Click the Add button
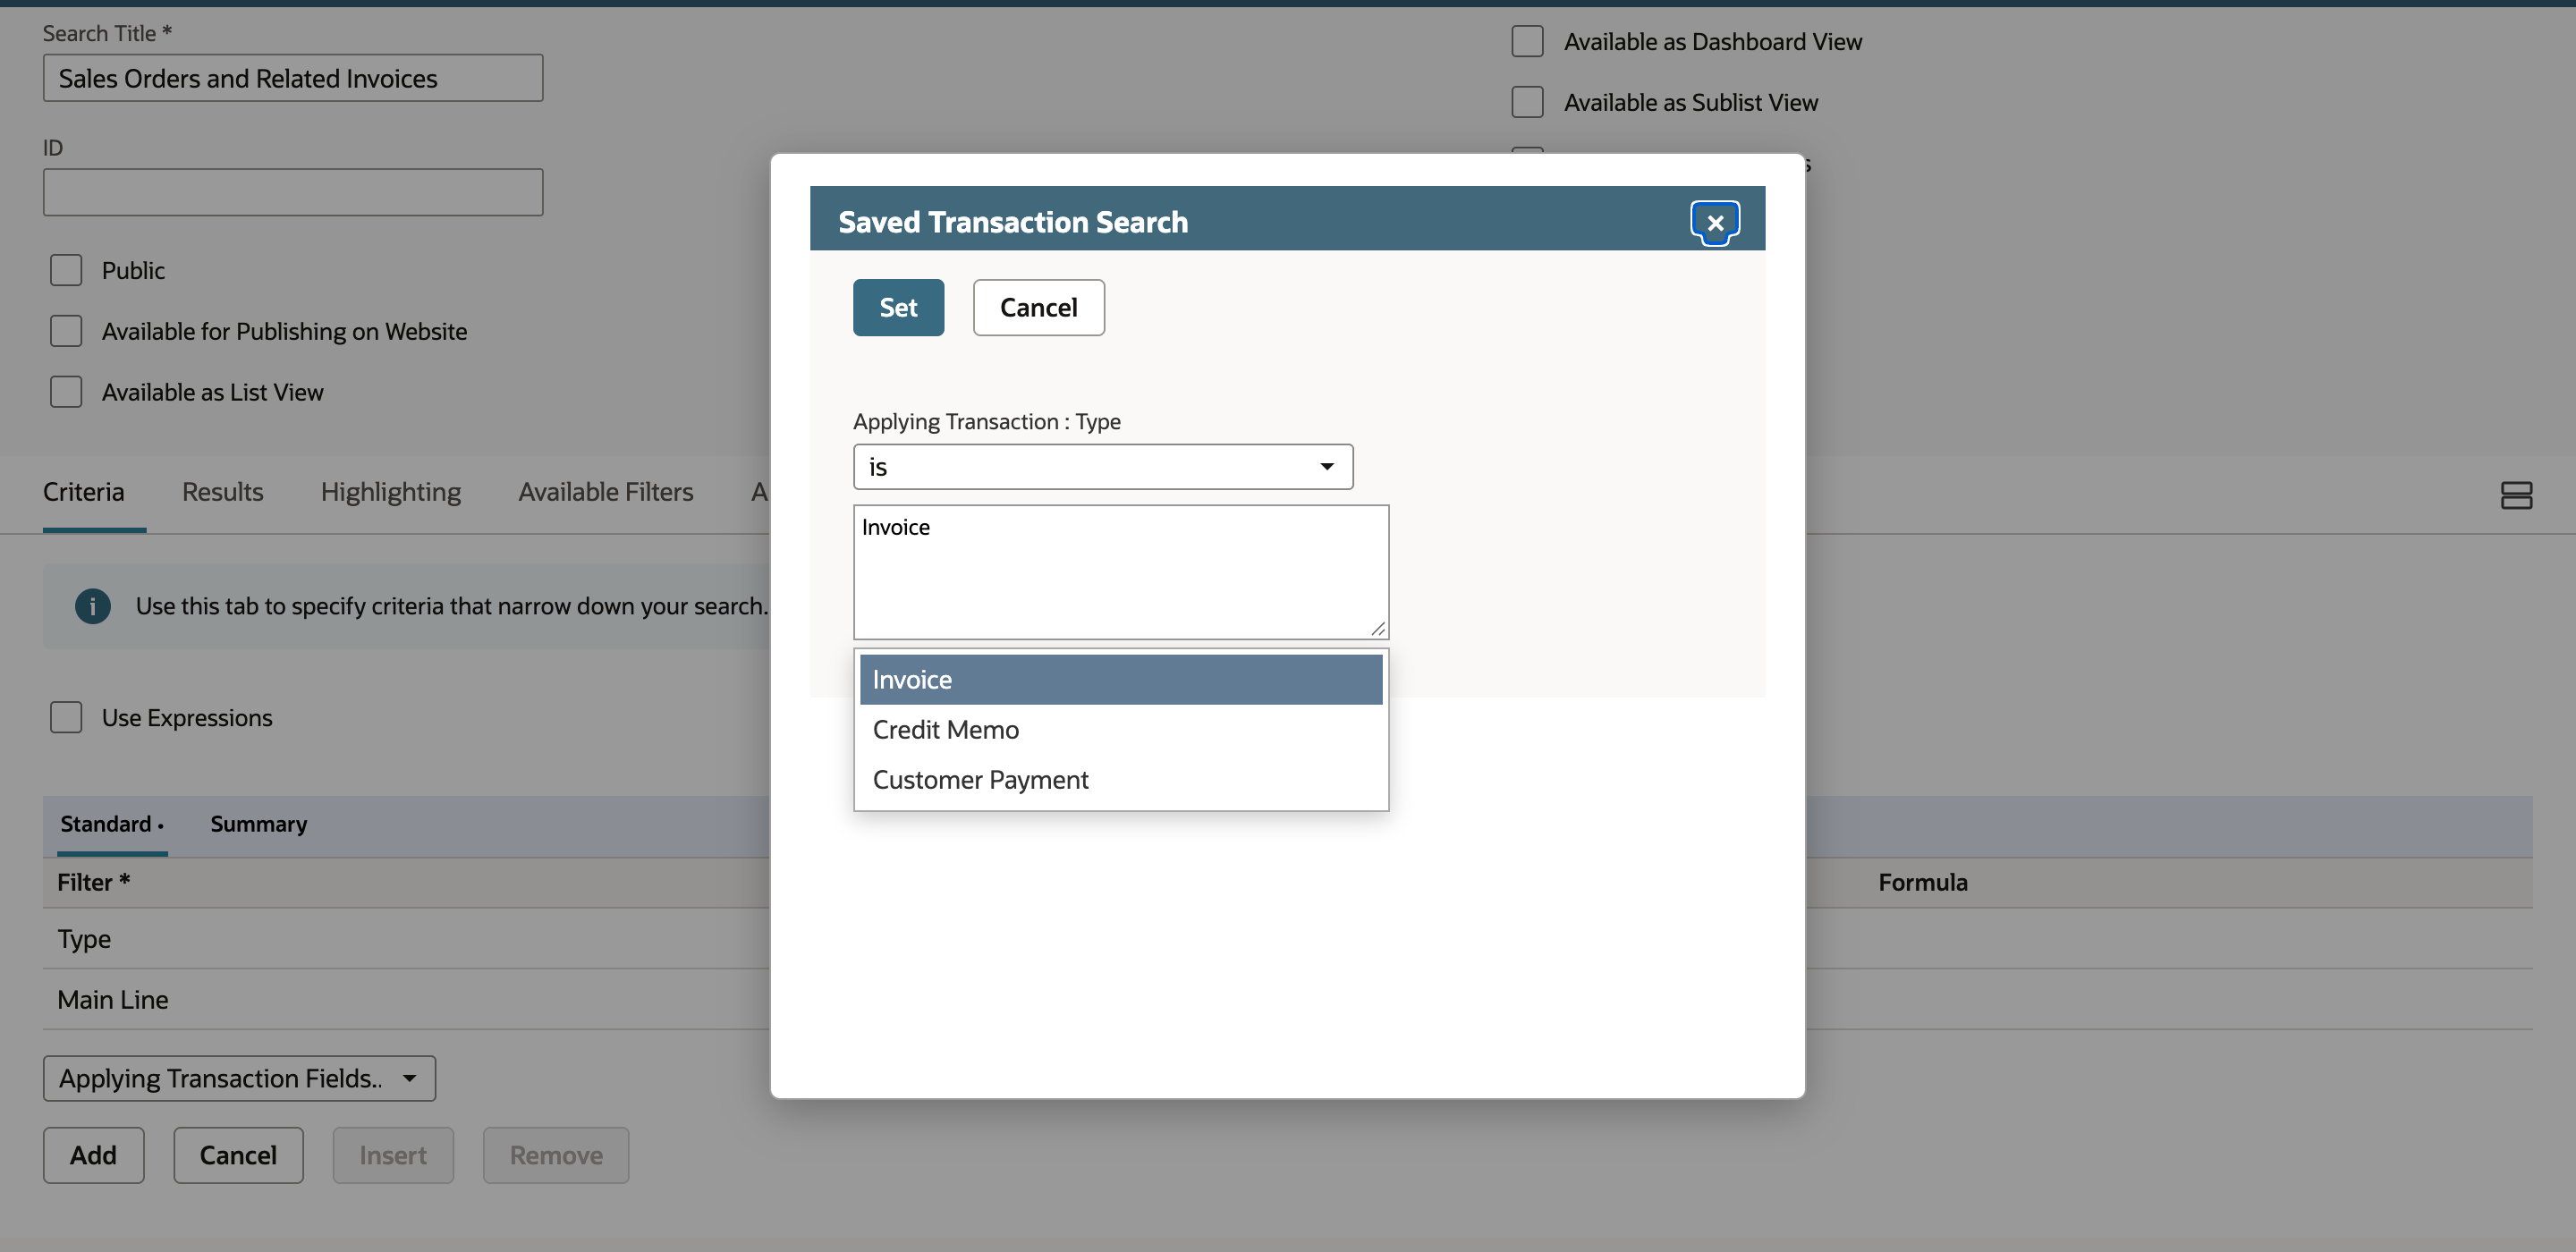The height and width of the screenshot is (1252, 2576). 93,1155
